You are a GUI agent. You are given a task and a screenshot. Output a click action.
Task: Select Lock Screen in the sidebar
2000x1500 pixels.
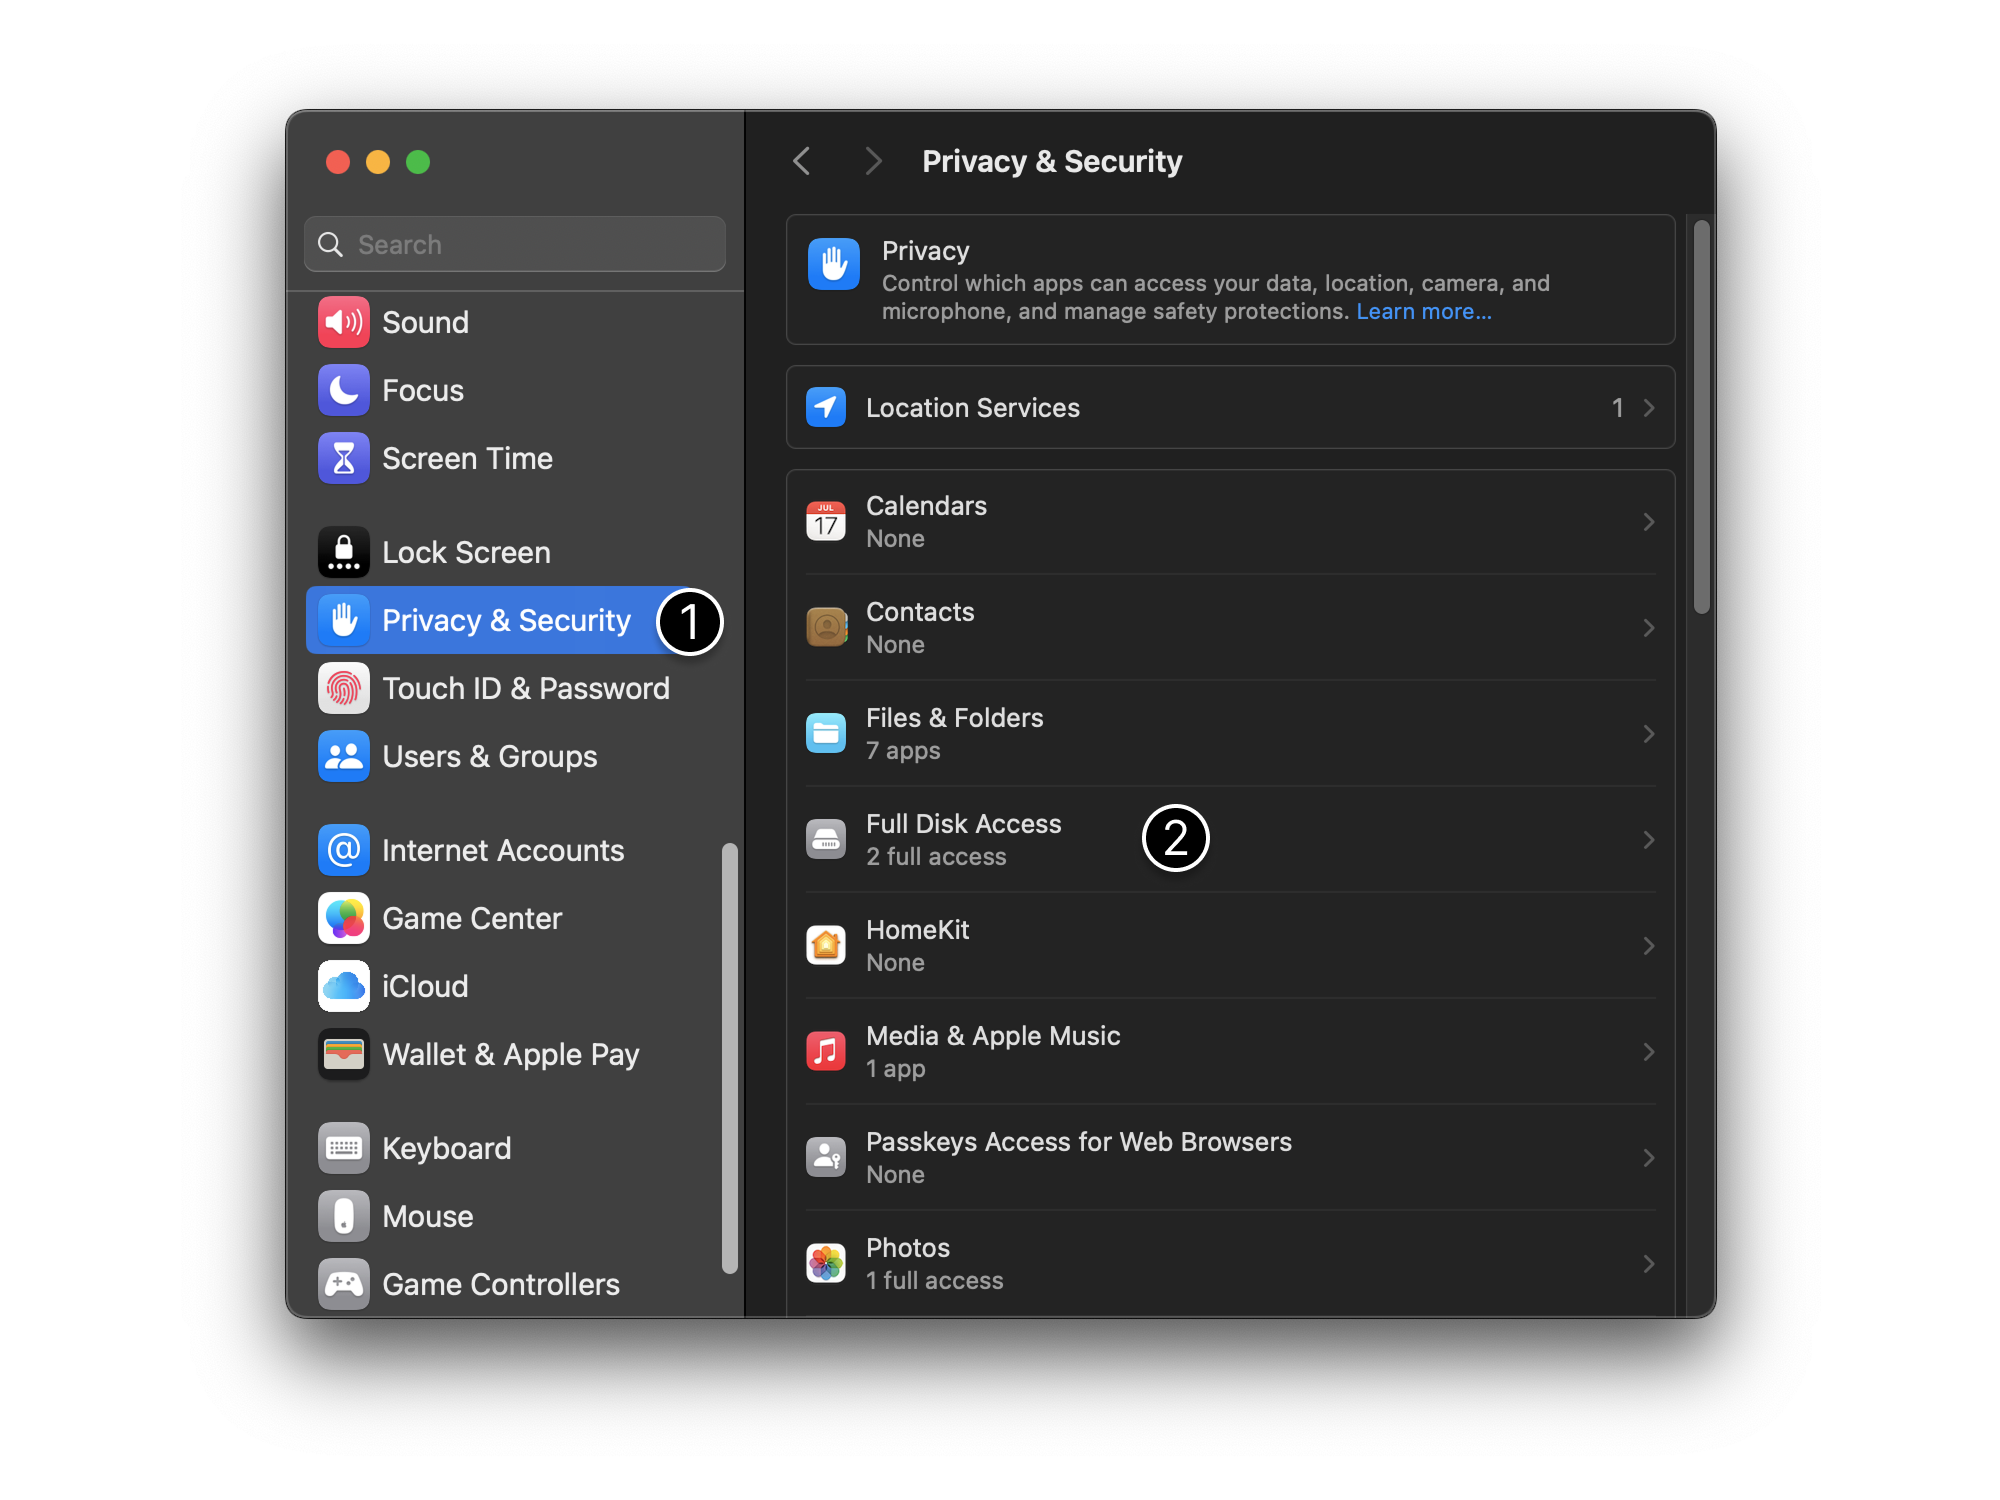[x=466, y=552]
